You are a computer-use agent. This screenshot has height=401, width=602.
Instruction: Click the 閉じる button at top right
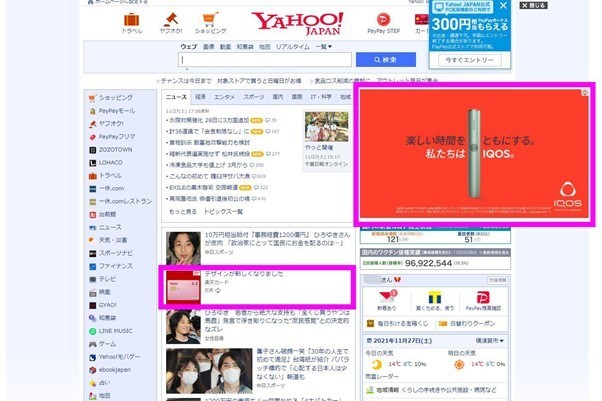[x=534, y=5]
